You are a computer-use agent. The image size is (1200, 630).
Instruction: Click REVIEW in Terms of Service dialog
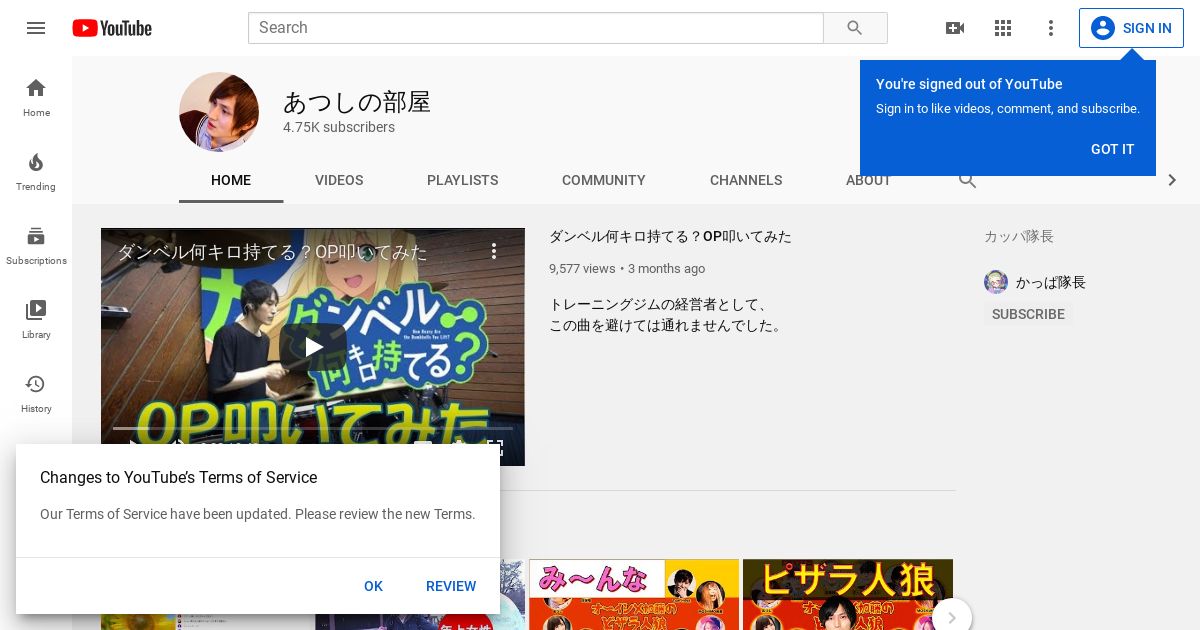pyautogui.click(x=451, y=586)
